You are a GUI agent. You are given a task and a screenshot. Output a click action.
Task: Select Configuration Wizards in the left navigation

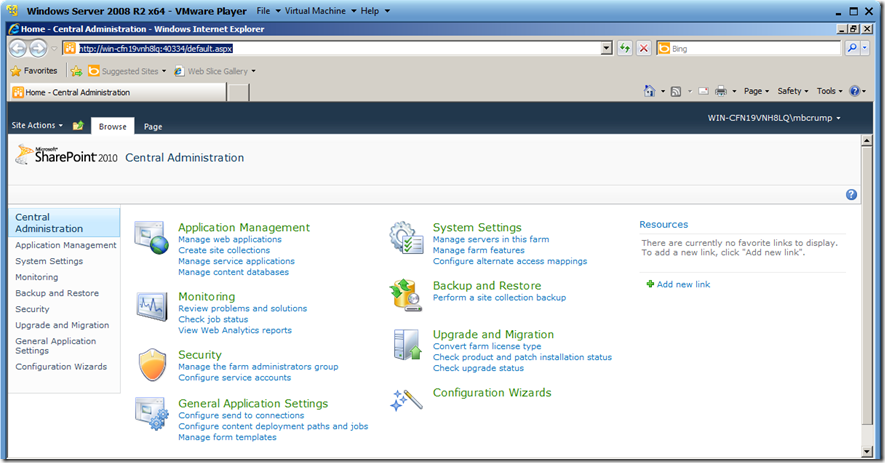coord(61,366)
